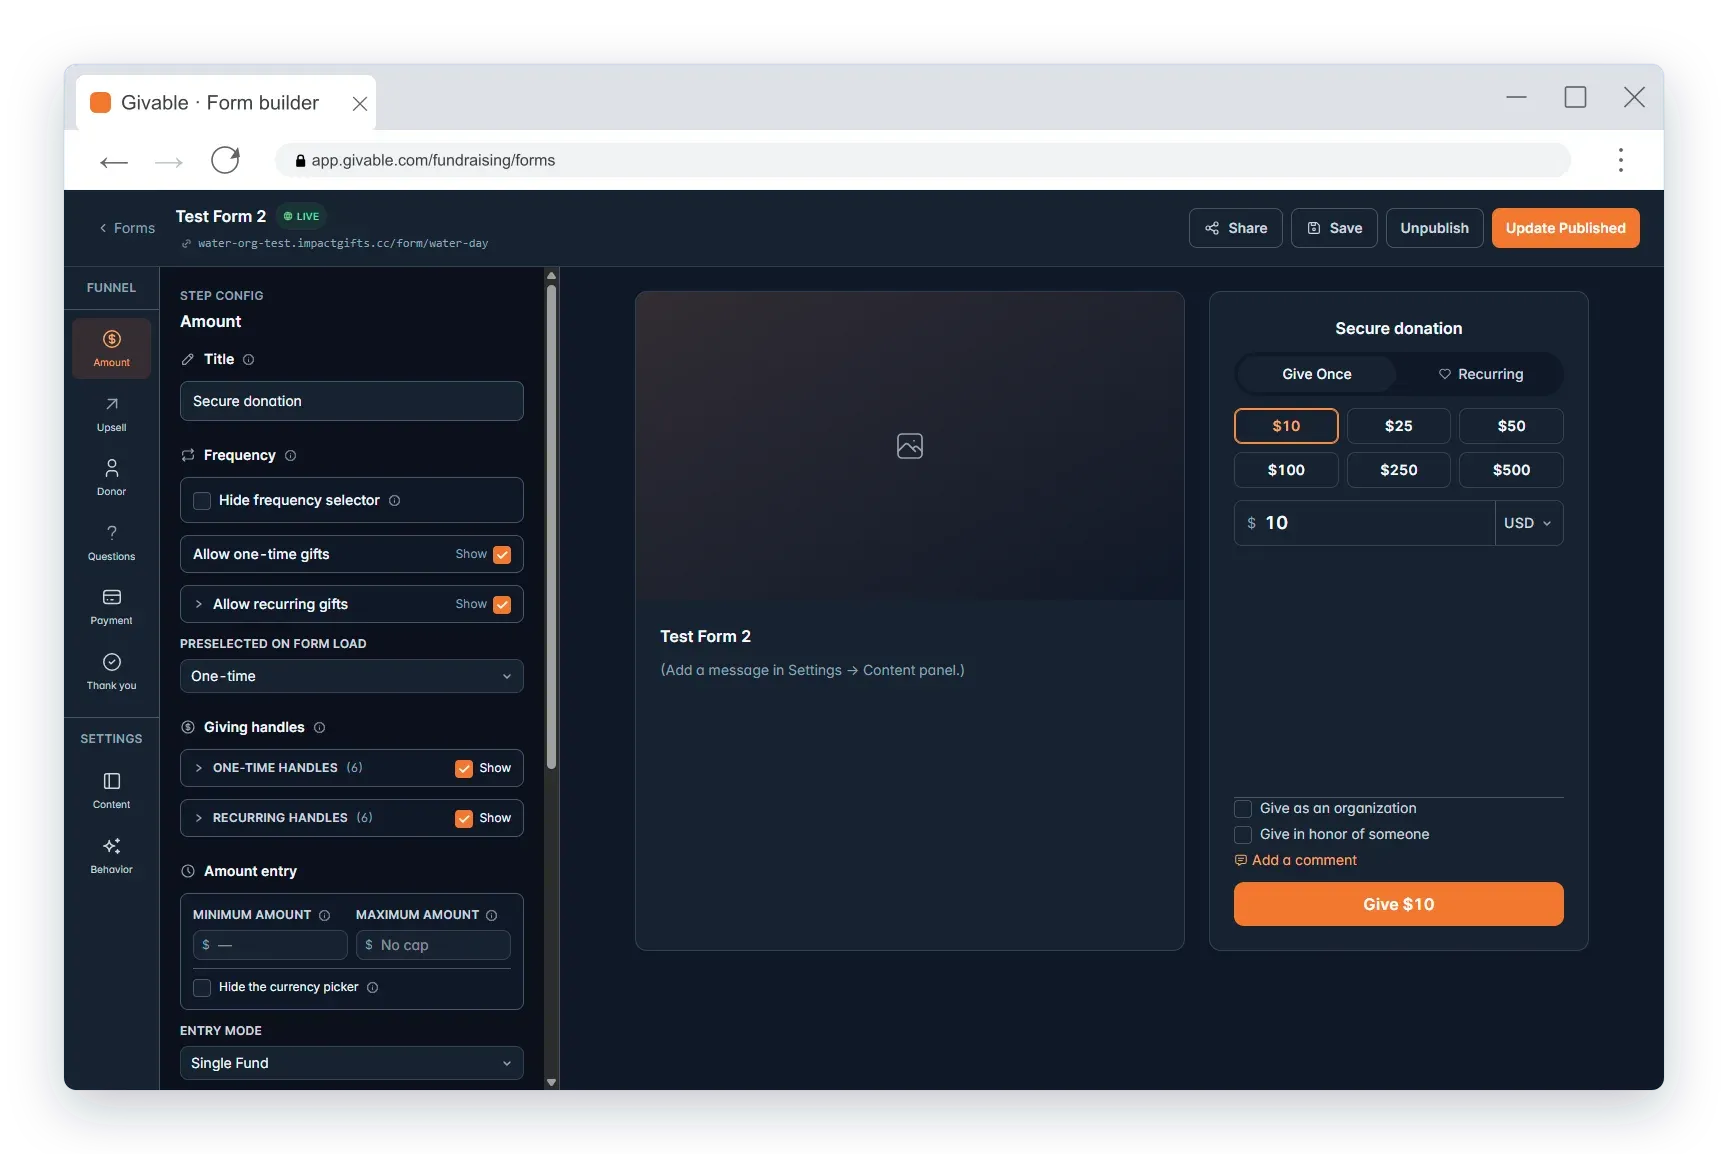Click the Give $10 button
The image size is (1728, 1154).
[1398, 904]
